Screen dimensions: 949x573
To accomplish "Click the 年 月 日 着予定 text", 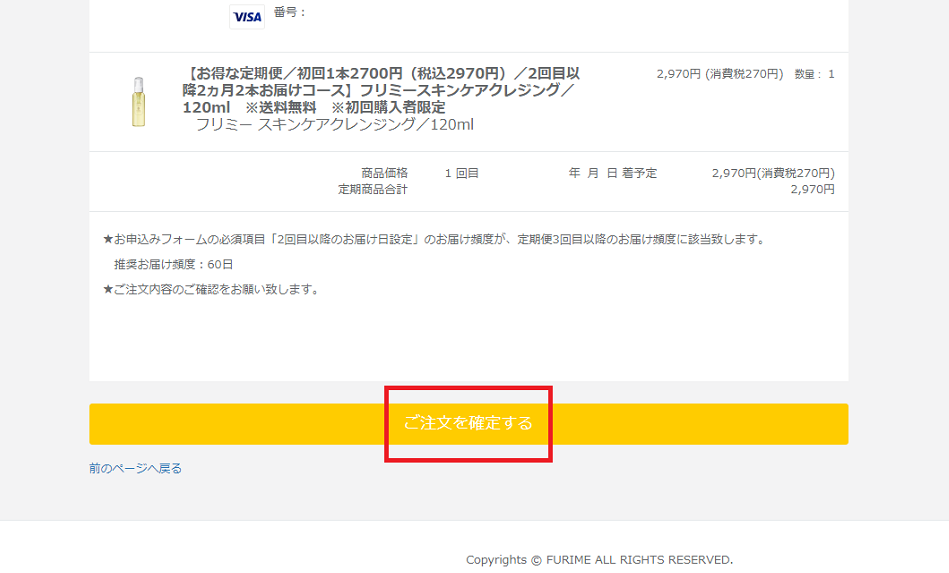I will [x=612, y=173].
